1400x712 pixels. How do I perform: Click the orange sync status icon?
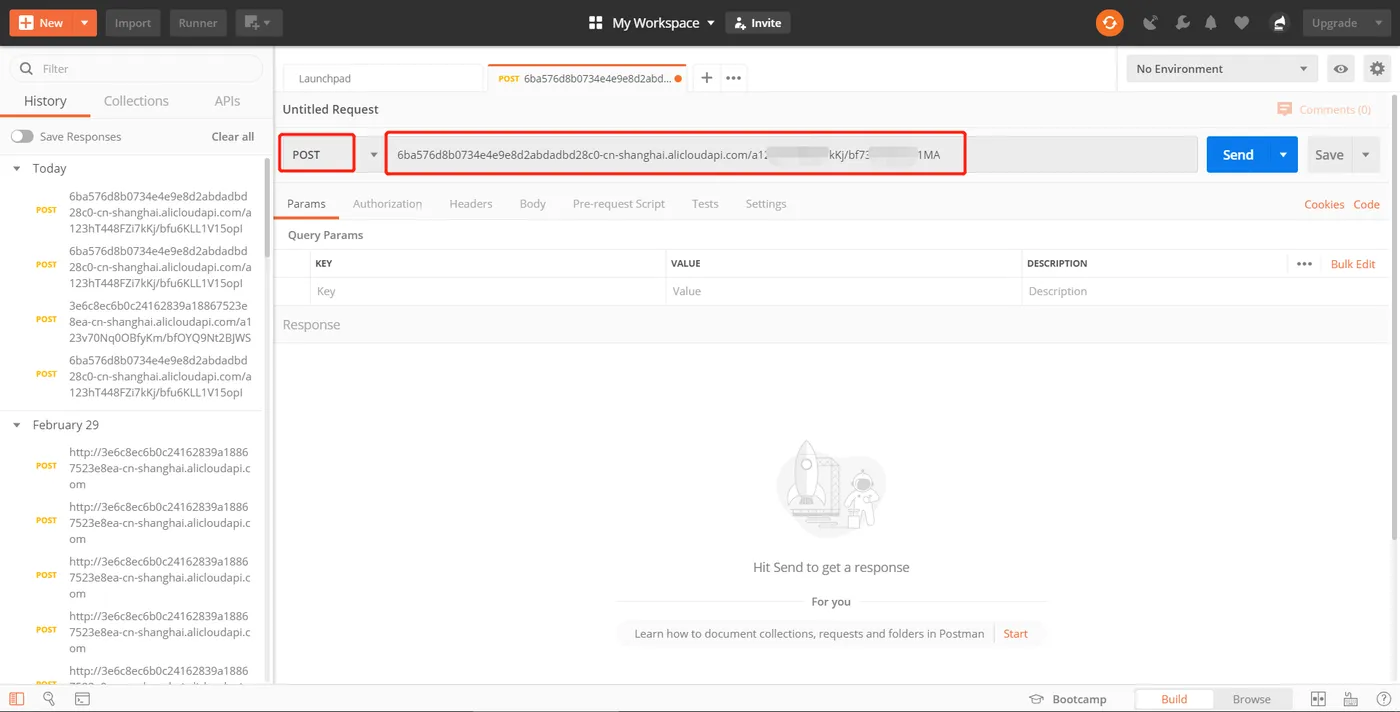[1109, 22]
